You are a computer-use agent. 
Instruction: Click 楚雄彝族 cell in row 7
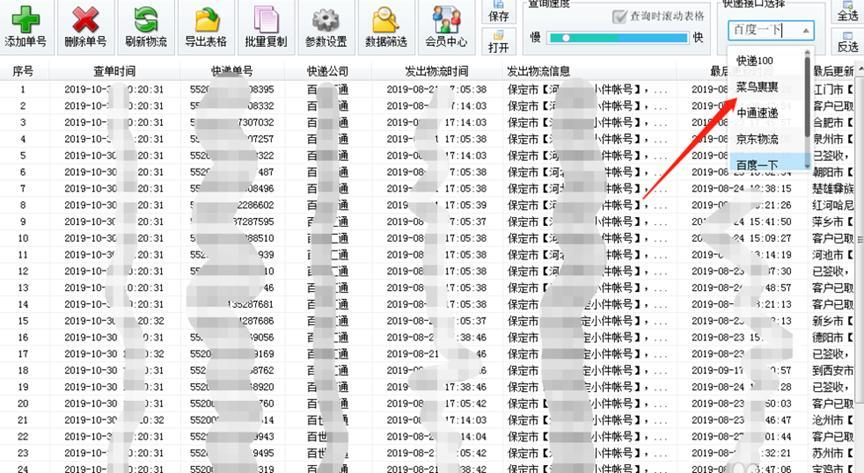click(833, 189)
